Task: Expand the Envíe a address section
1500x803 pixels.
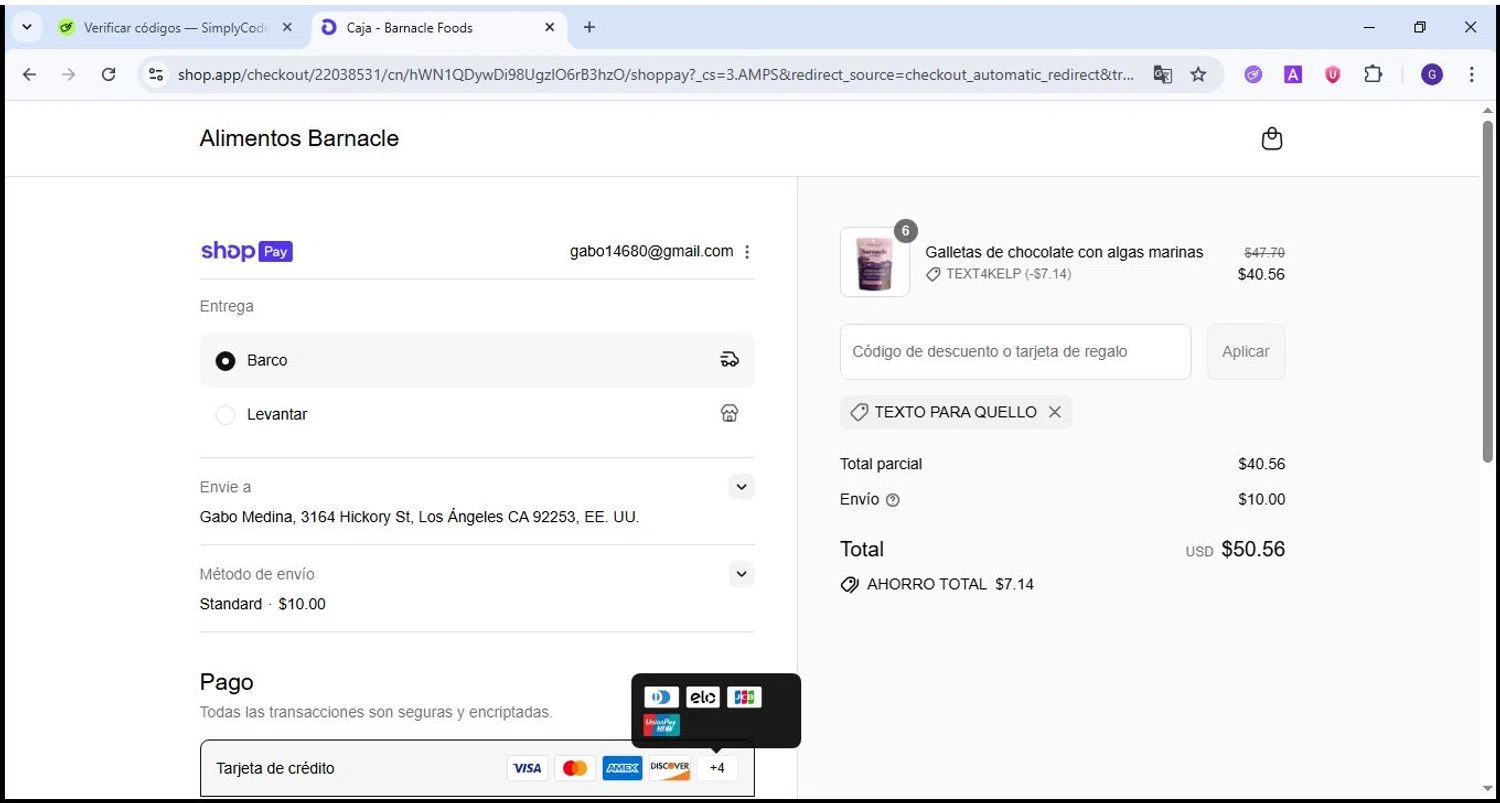Action: click(x=741, y=487)
